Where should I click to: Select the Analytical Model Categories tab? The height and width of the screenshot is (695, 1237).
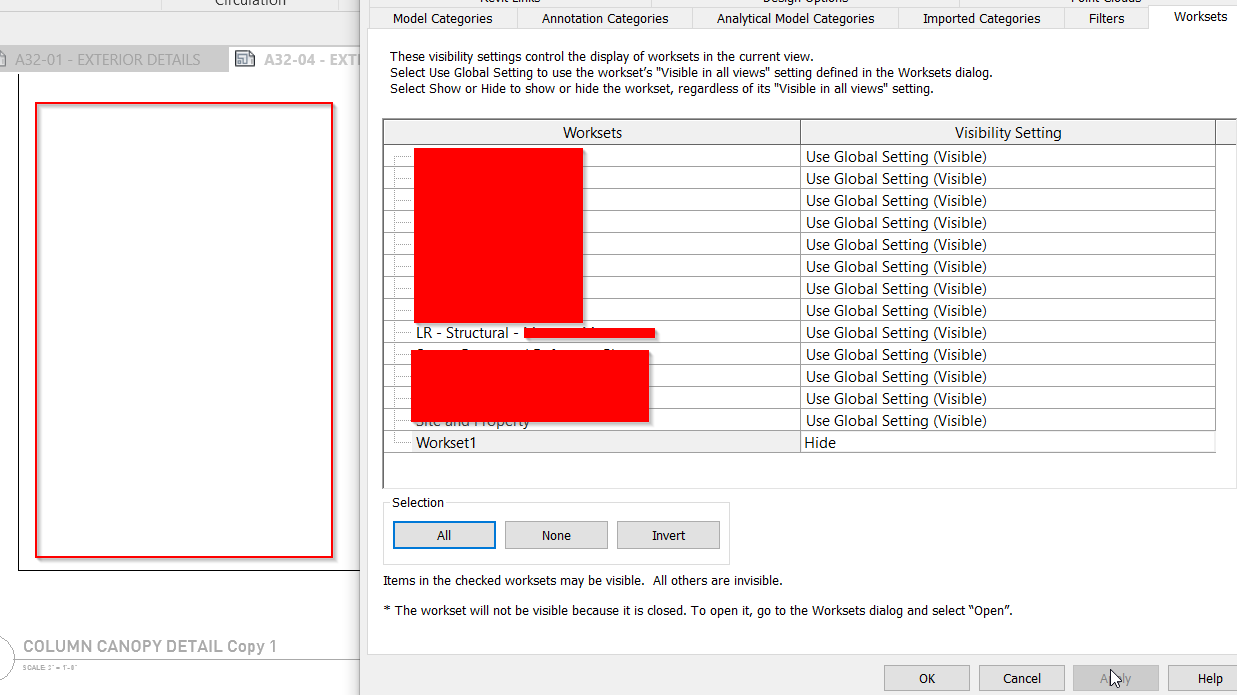795,18
